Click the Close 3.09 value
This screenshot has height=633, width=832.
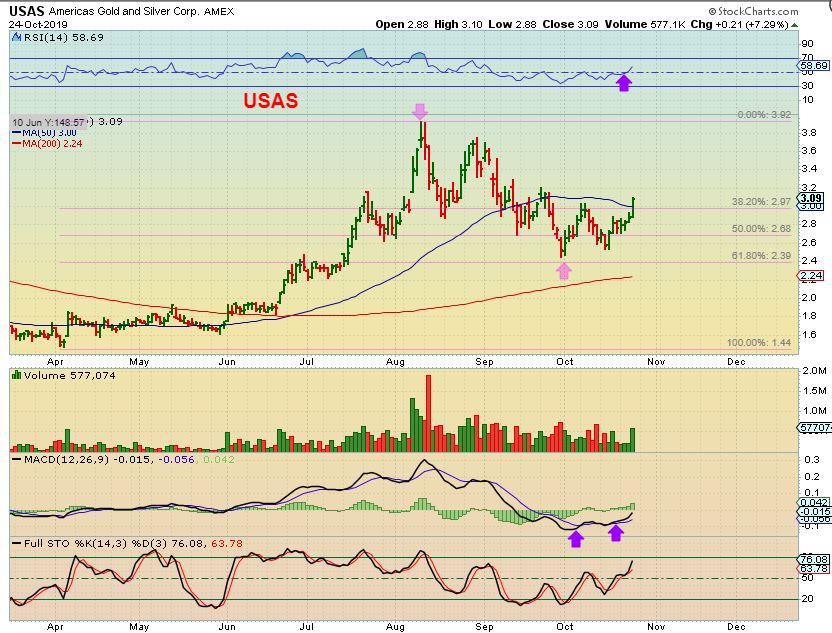point(570,24)
